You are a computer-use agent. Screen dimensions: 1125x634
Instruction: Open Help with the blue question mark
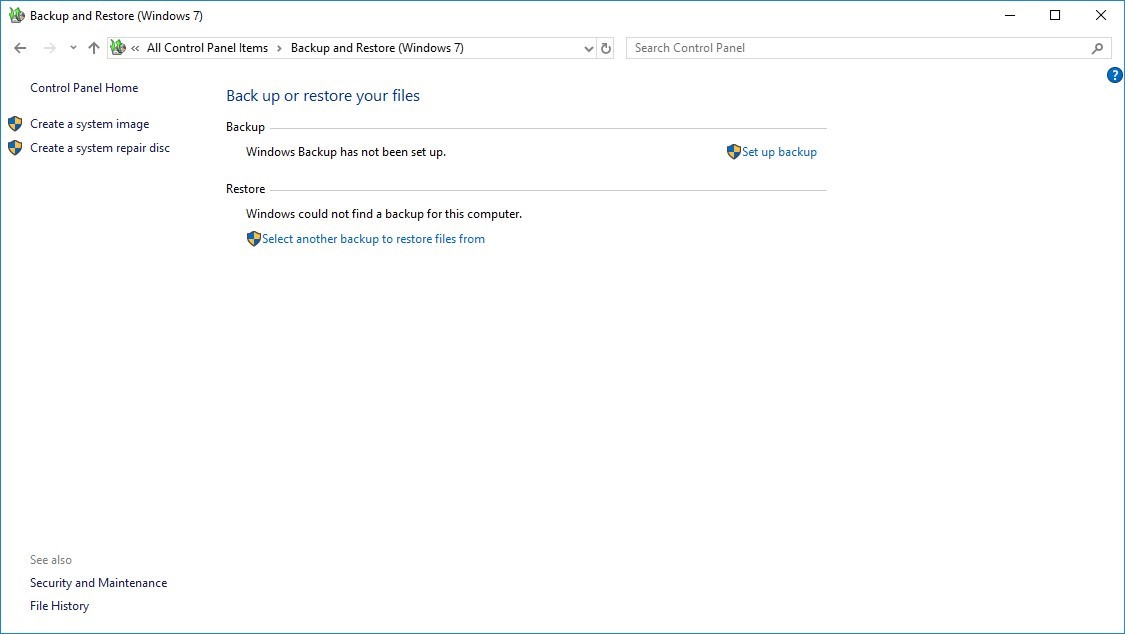click(x=1115, y=75)
